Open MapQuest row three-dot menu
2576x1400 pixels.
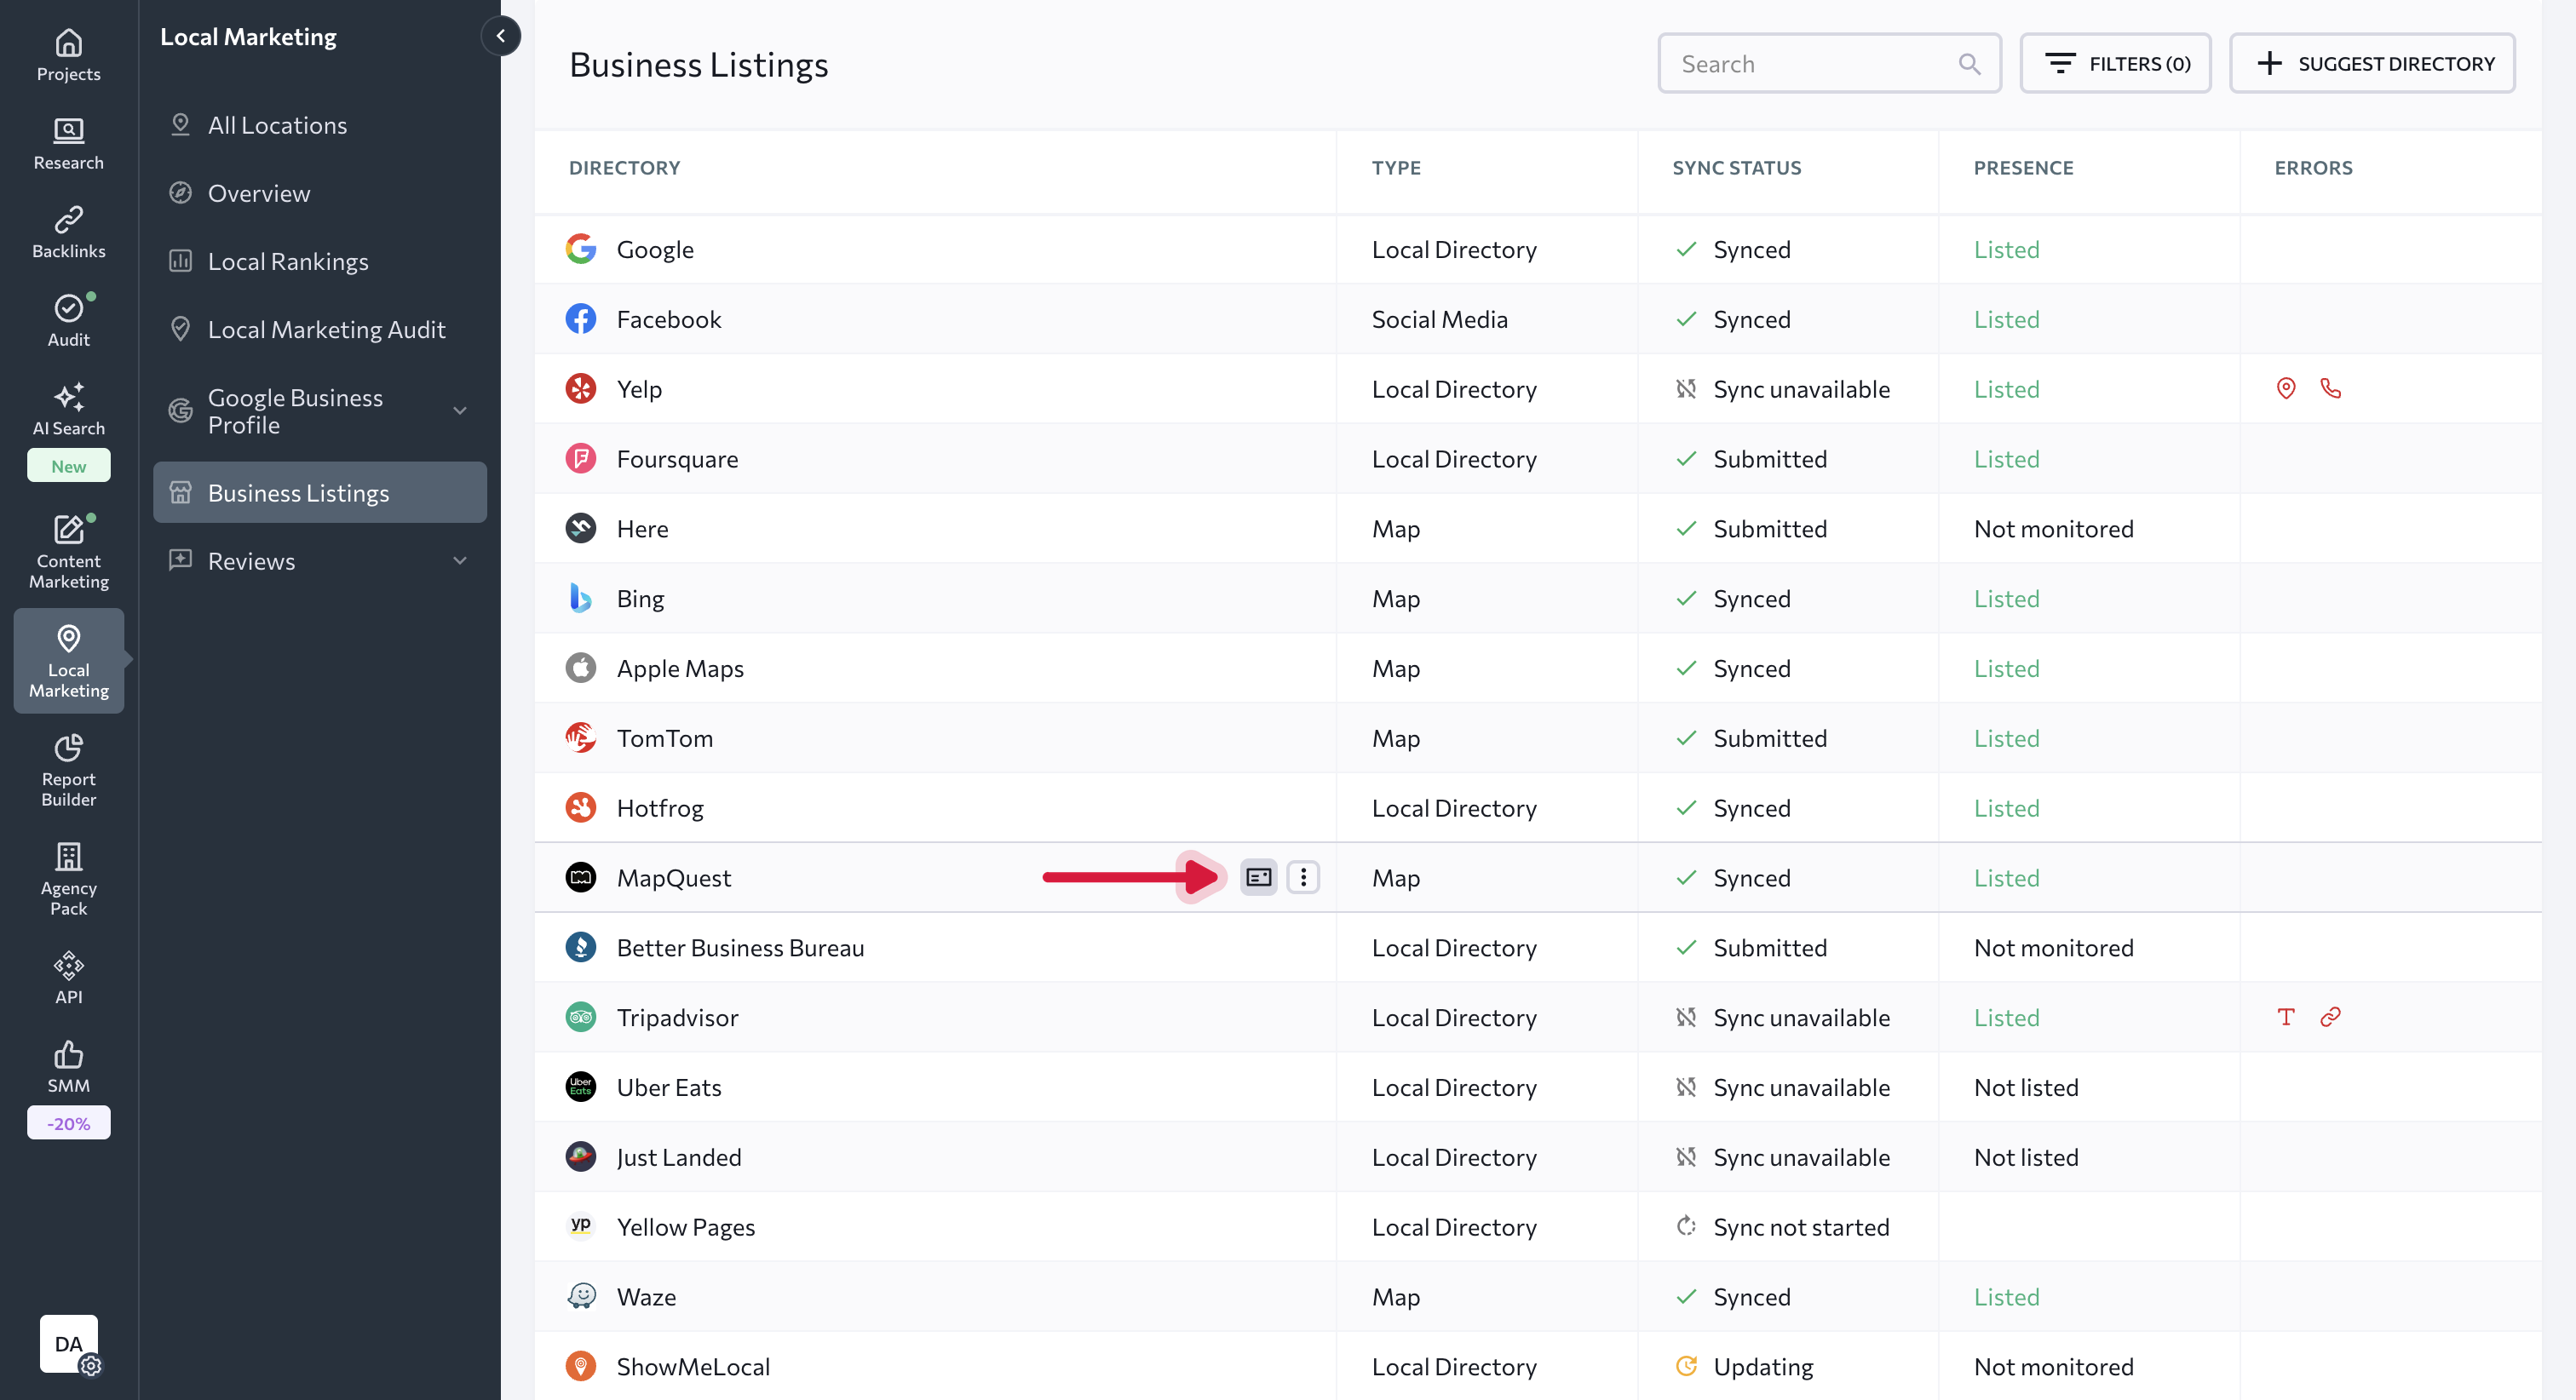point(1303,877)
